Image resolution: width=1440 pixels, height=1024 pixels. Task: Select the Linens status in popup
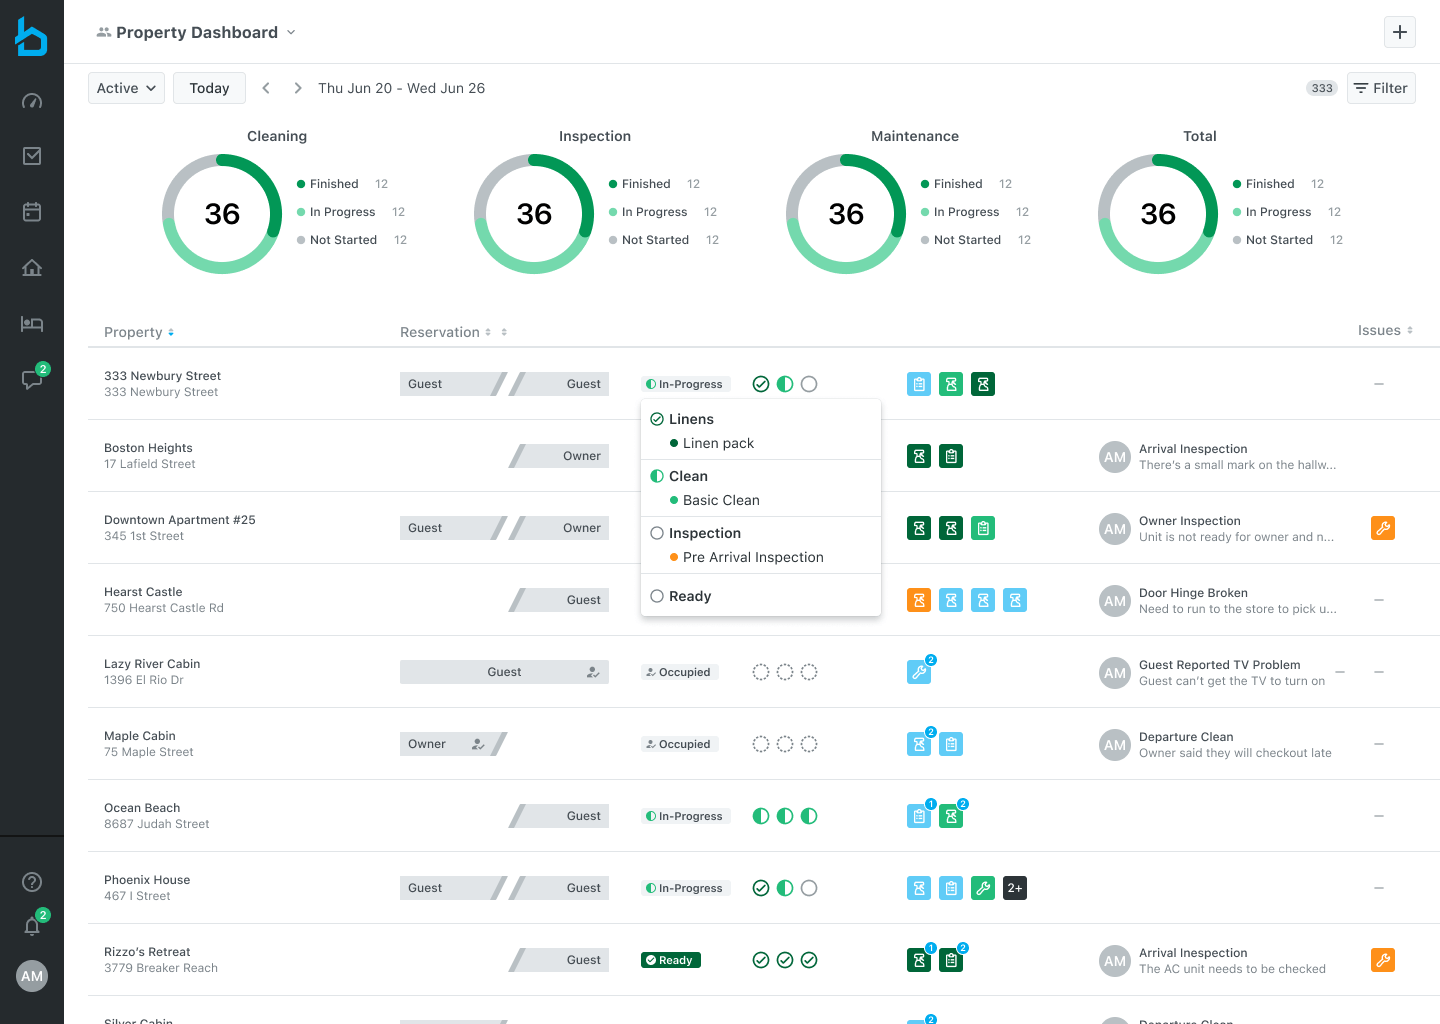(x=690, y=419)
